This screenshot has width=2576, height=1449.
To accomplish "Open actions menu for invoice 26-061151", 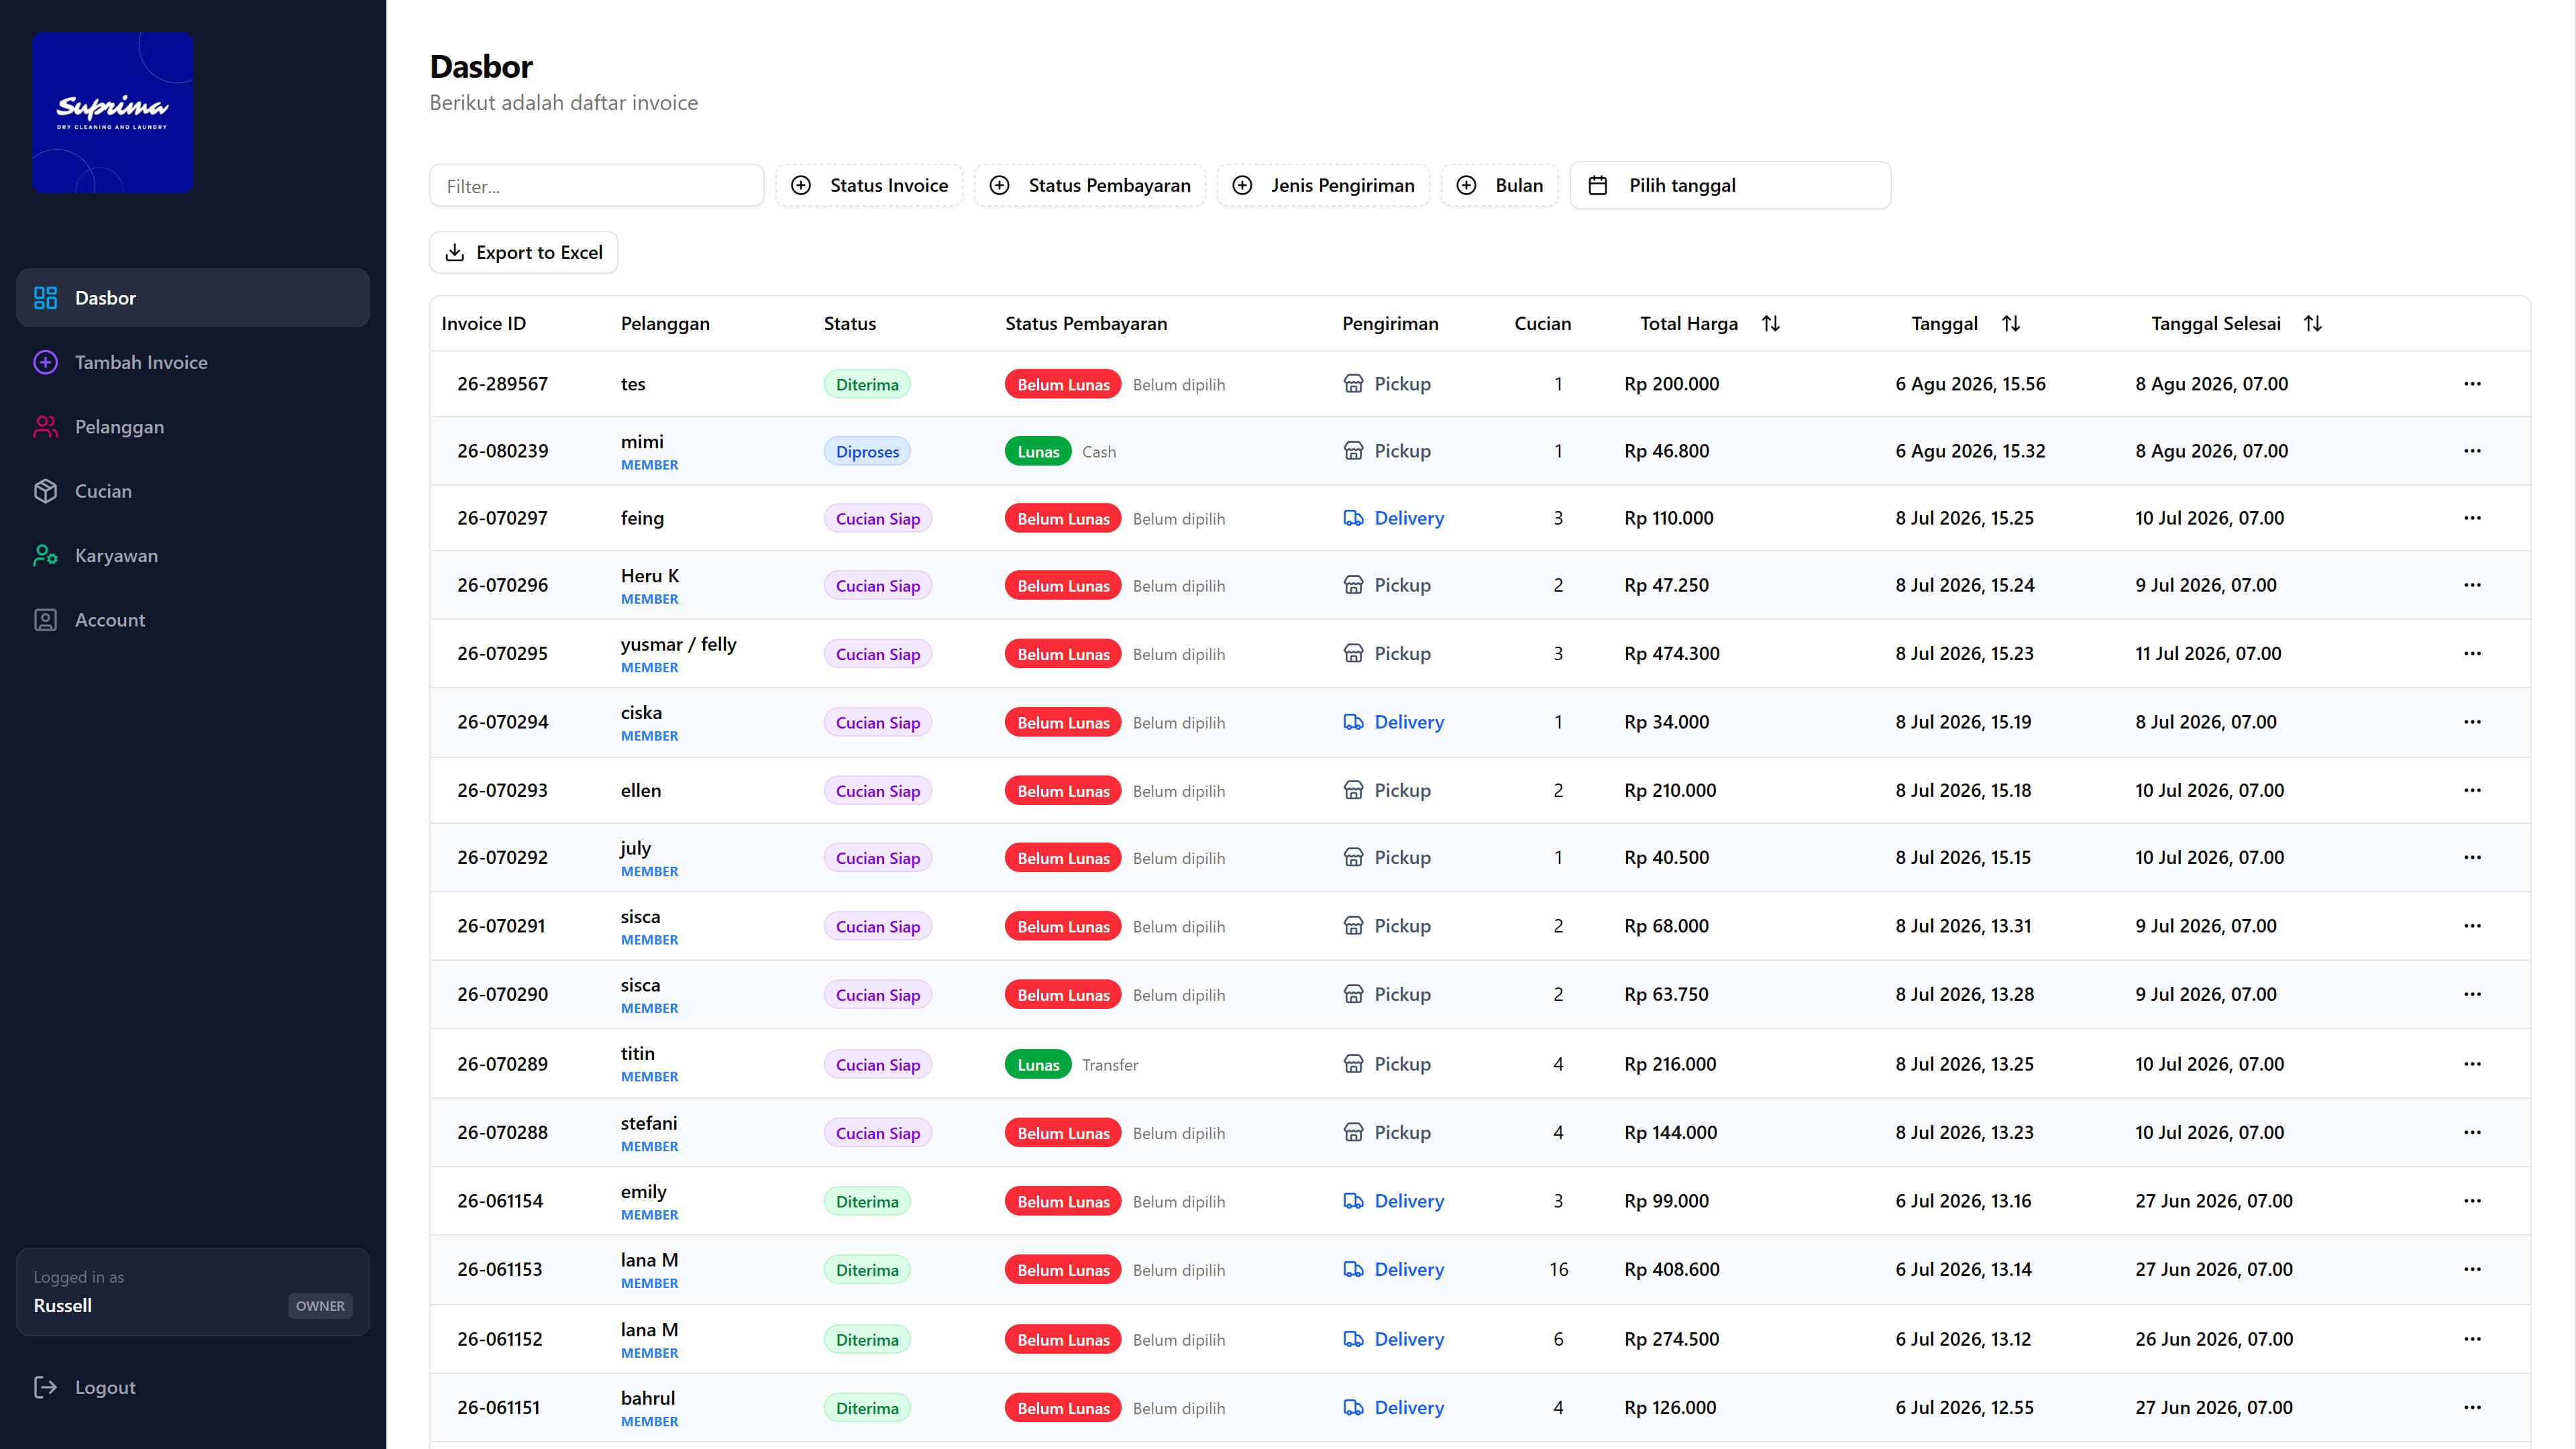I will [x=2472, y=1407].
